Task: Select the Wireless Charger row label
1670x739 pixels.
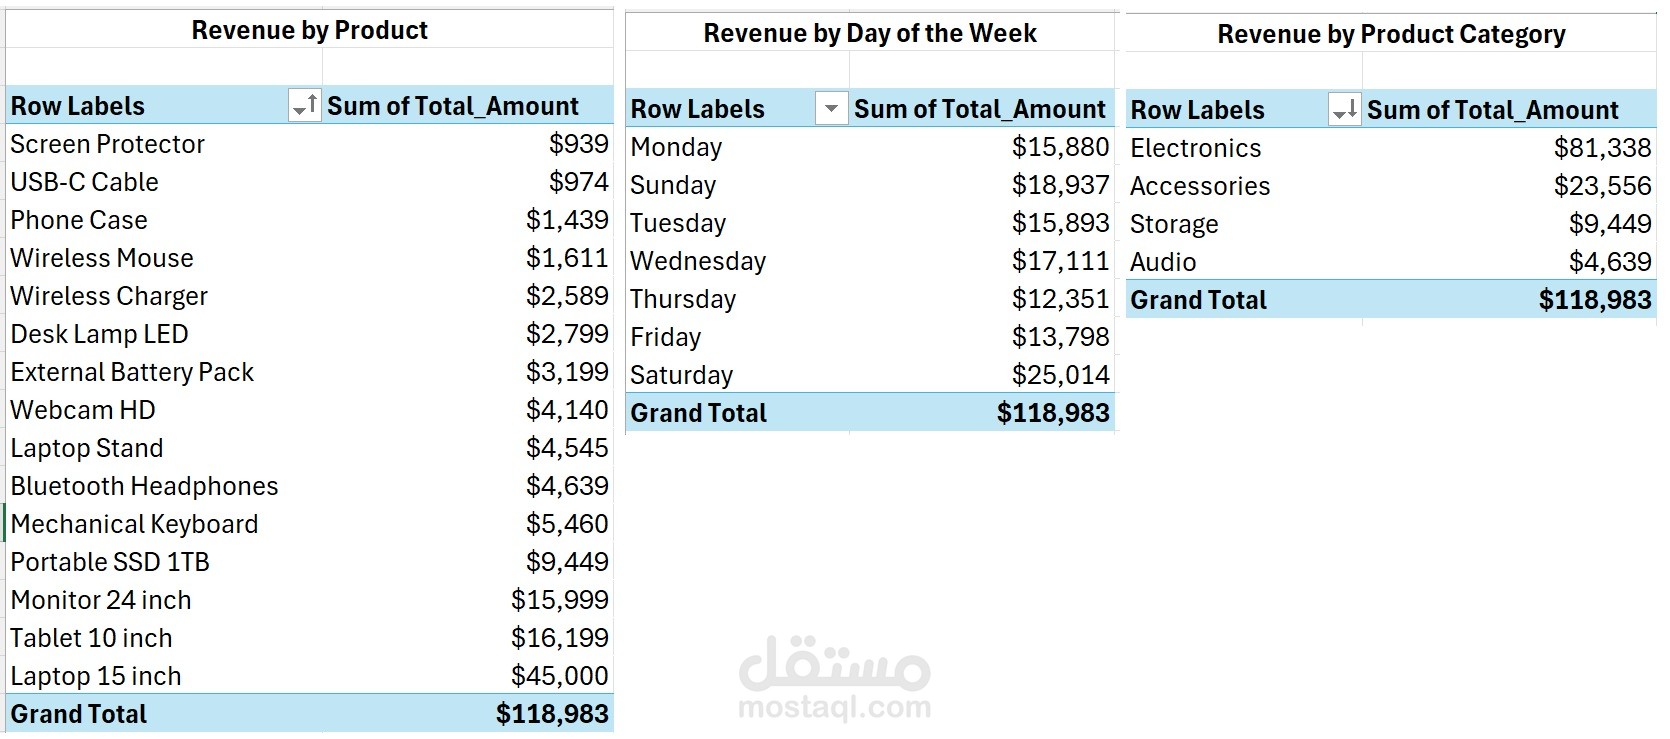Action: (109, 296)
